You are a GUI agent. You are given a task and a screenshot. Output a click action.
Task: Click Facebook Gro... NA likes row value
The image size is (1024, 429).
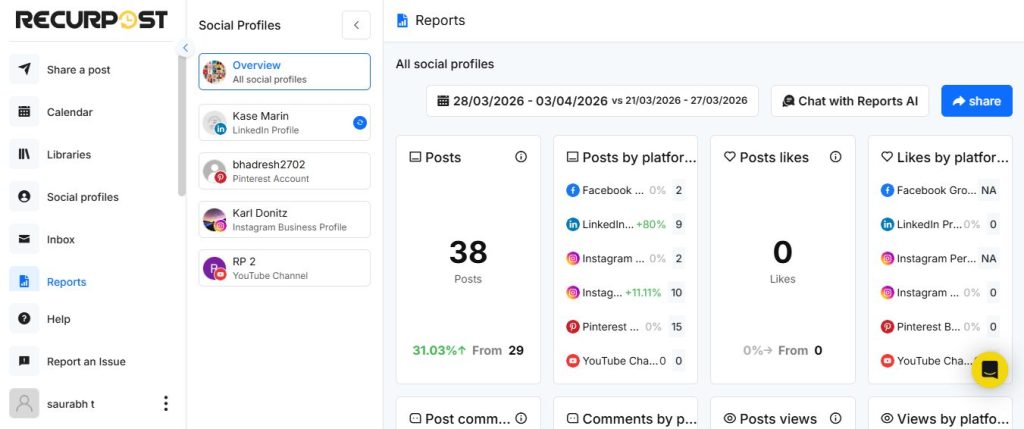point(989,190)
